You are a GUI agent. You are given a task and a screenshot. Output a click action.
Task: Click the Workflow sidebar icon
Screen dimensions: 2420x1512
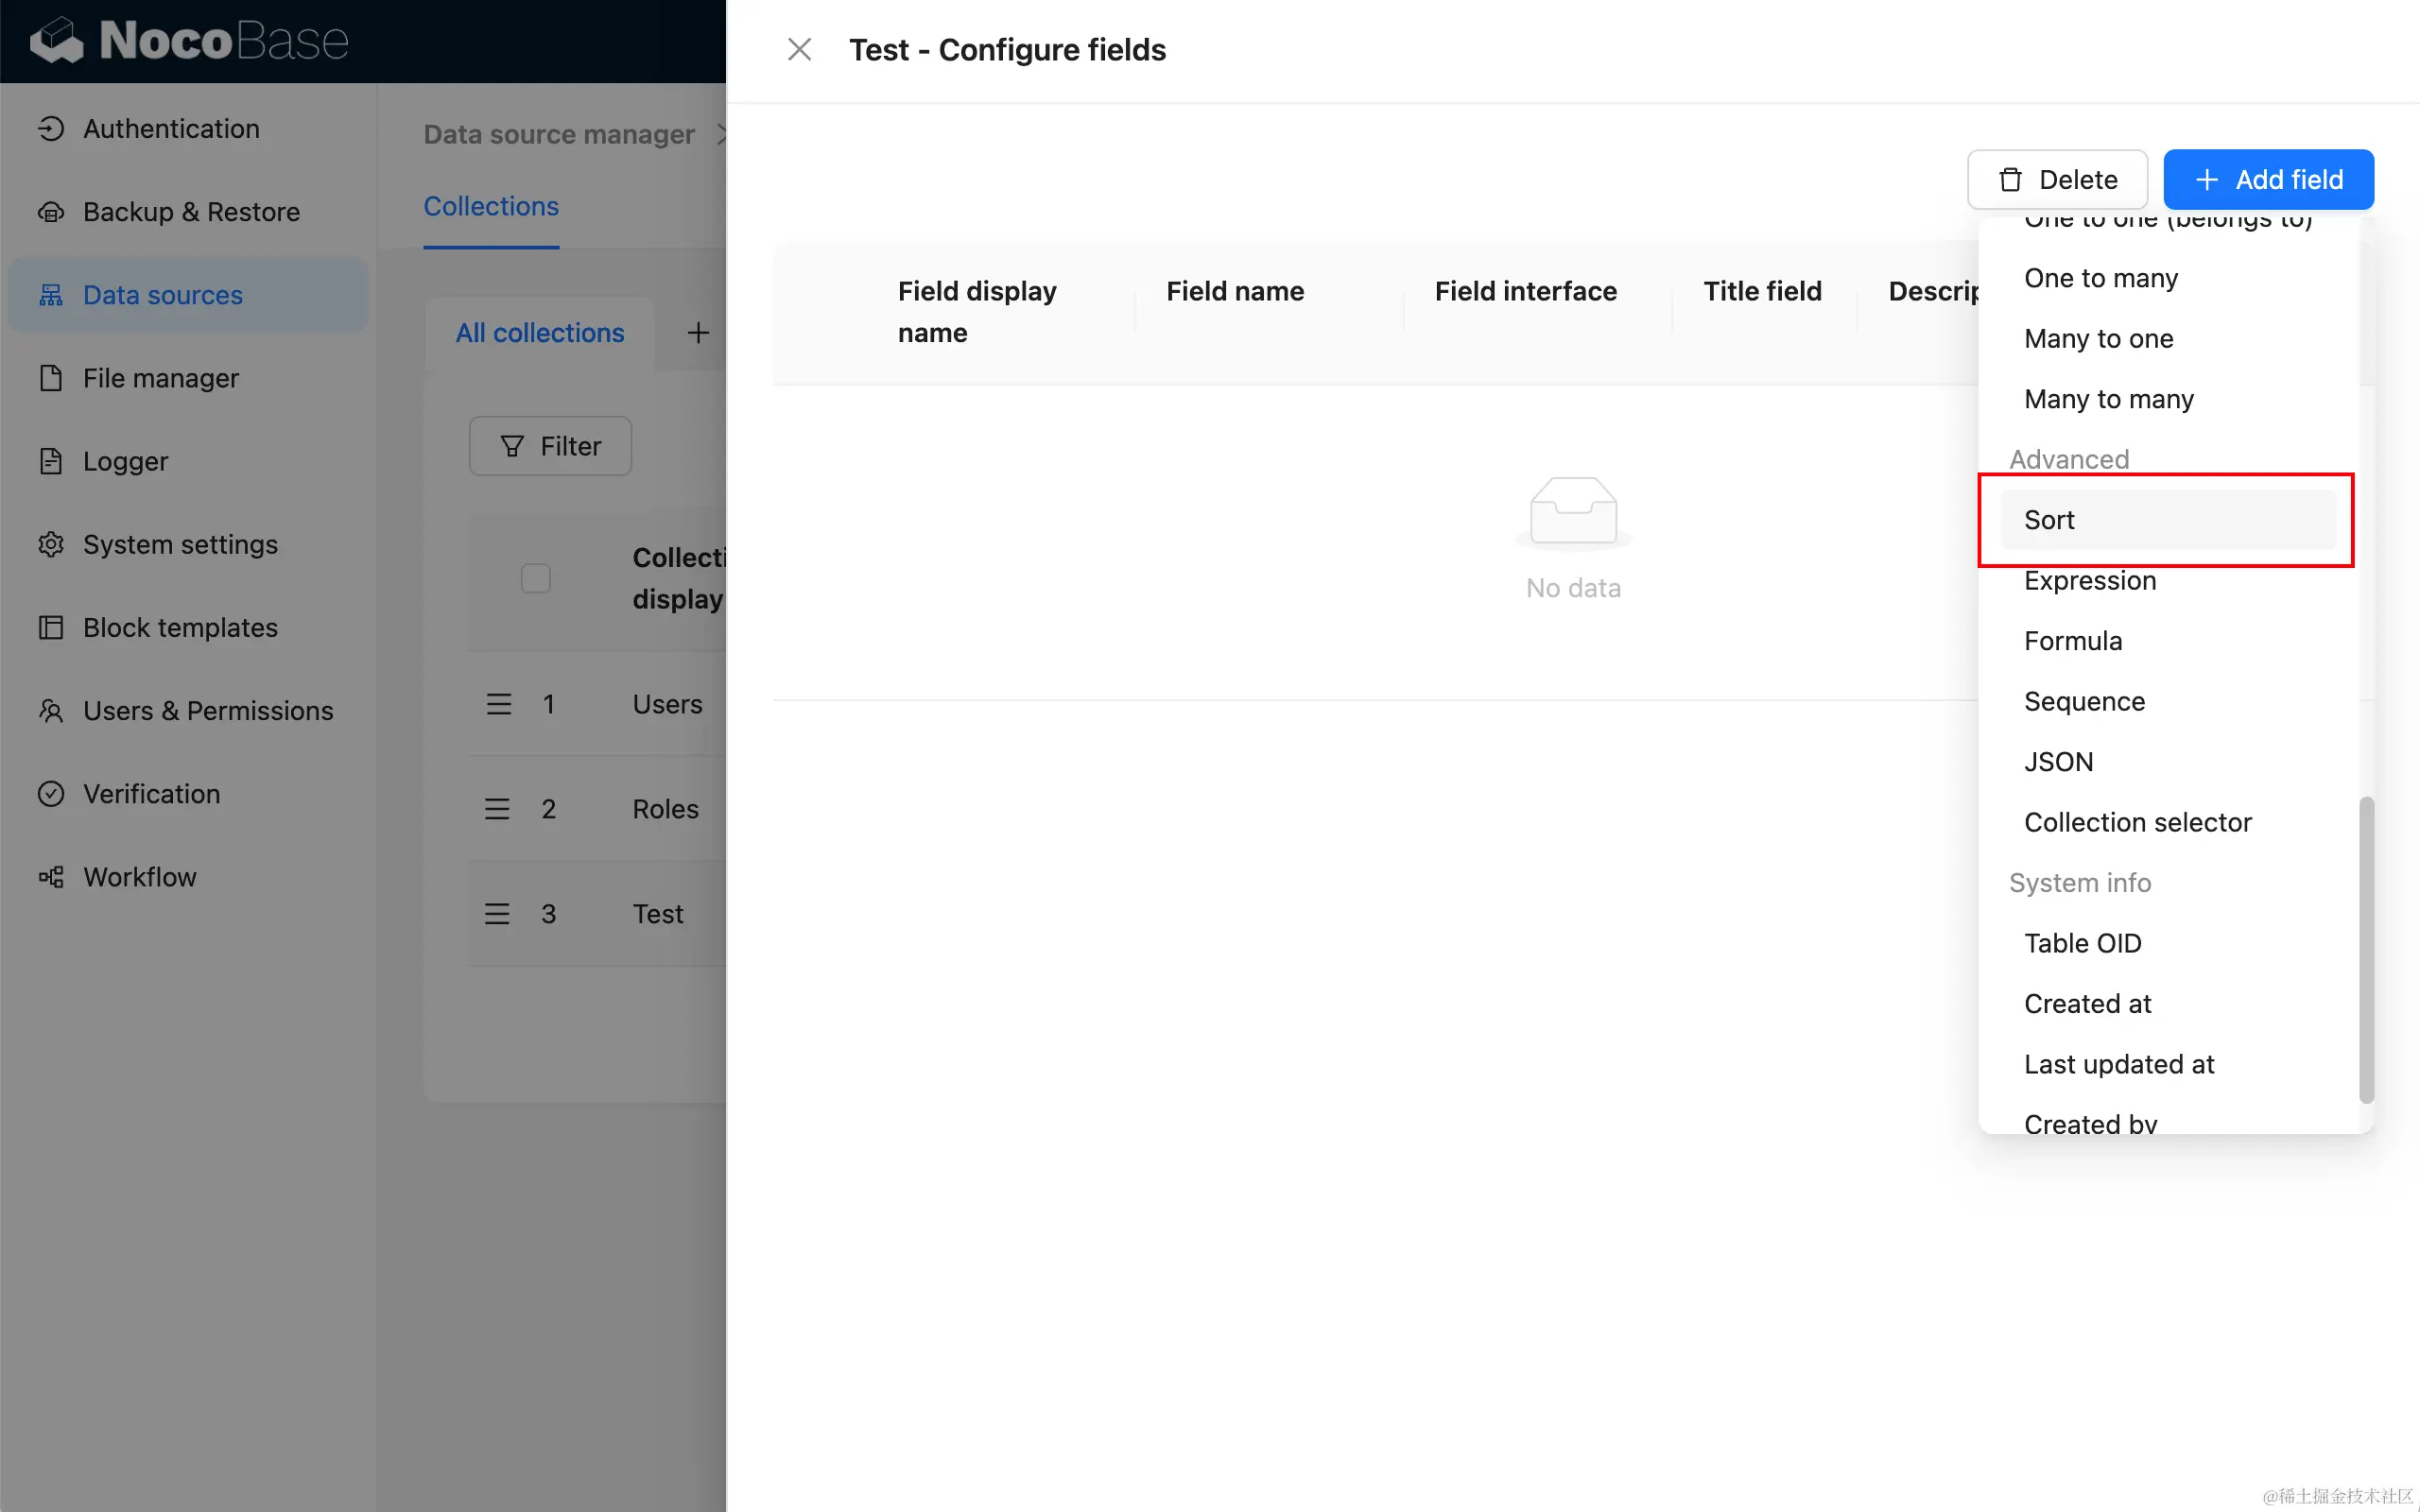pyautogui.click(x=51, y=877)
